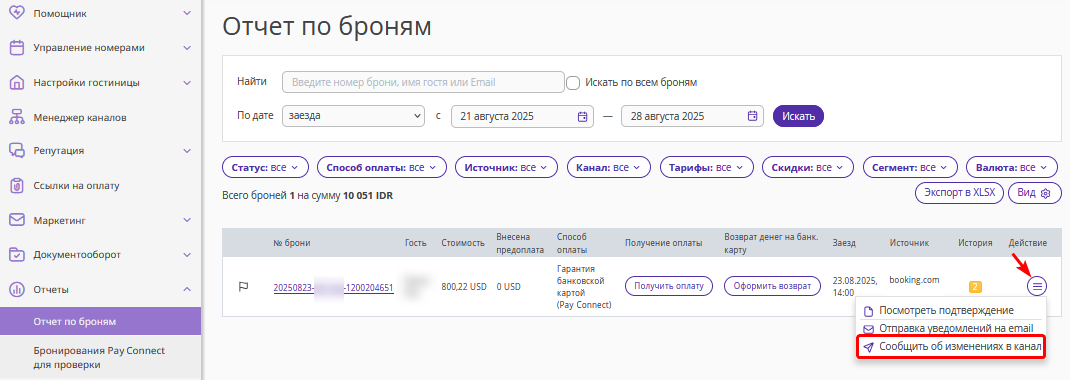Click the start date field 21 августа 2025
Image resolution: width=1070 pixels, height=380 pixels.
click(522, 116)
